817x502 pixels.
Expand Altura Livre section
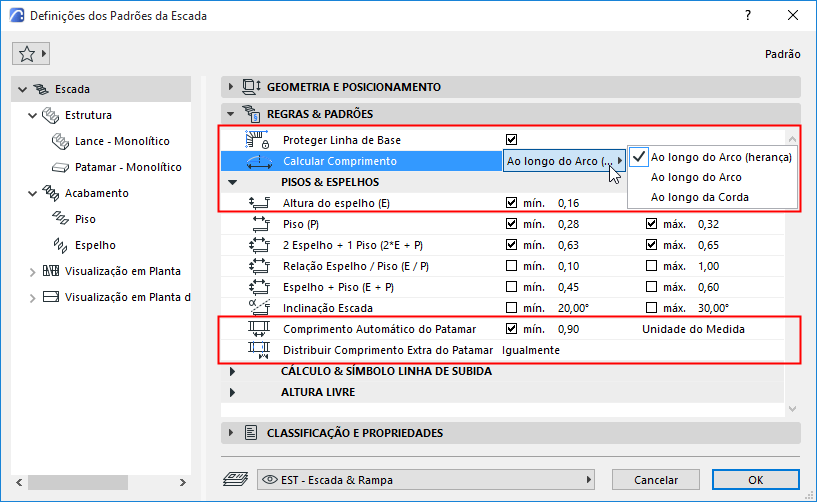tap(232, 392)
